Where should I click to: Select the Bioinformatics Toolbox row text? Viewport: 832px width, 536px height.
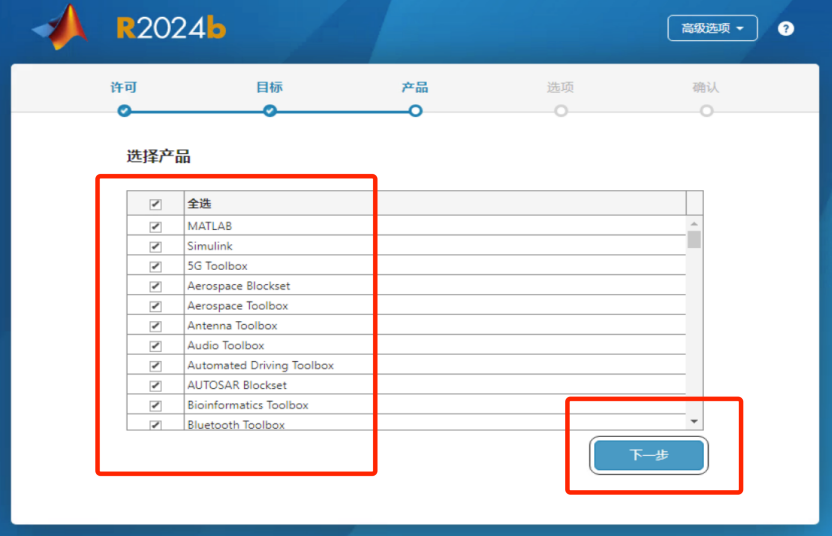click(x=248, y=405)
